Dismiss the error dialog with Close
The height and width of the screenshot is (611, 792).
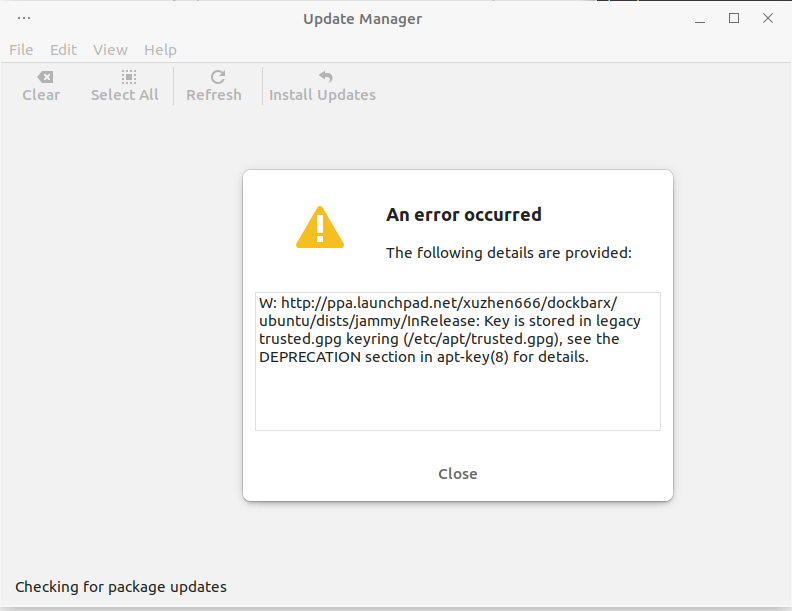[457, 474]
